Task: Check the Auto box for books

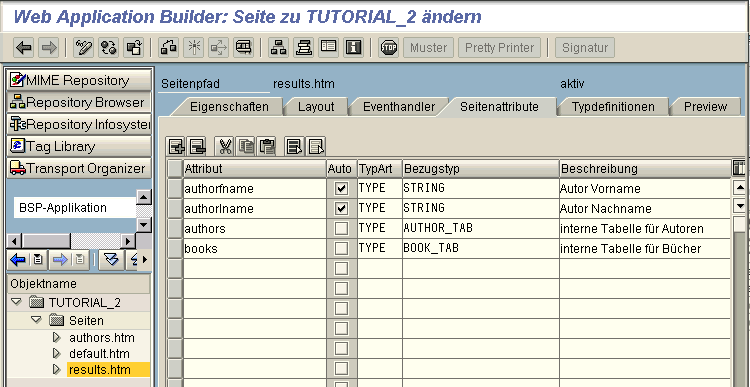Action: (x=341, y=249)
